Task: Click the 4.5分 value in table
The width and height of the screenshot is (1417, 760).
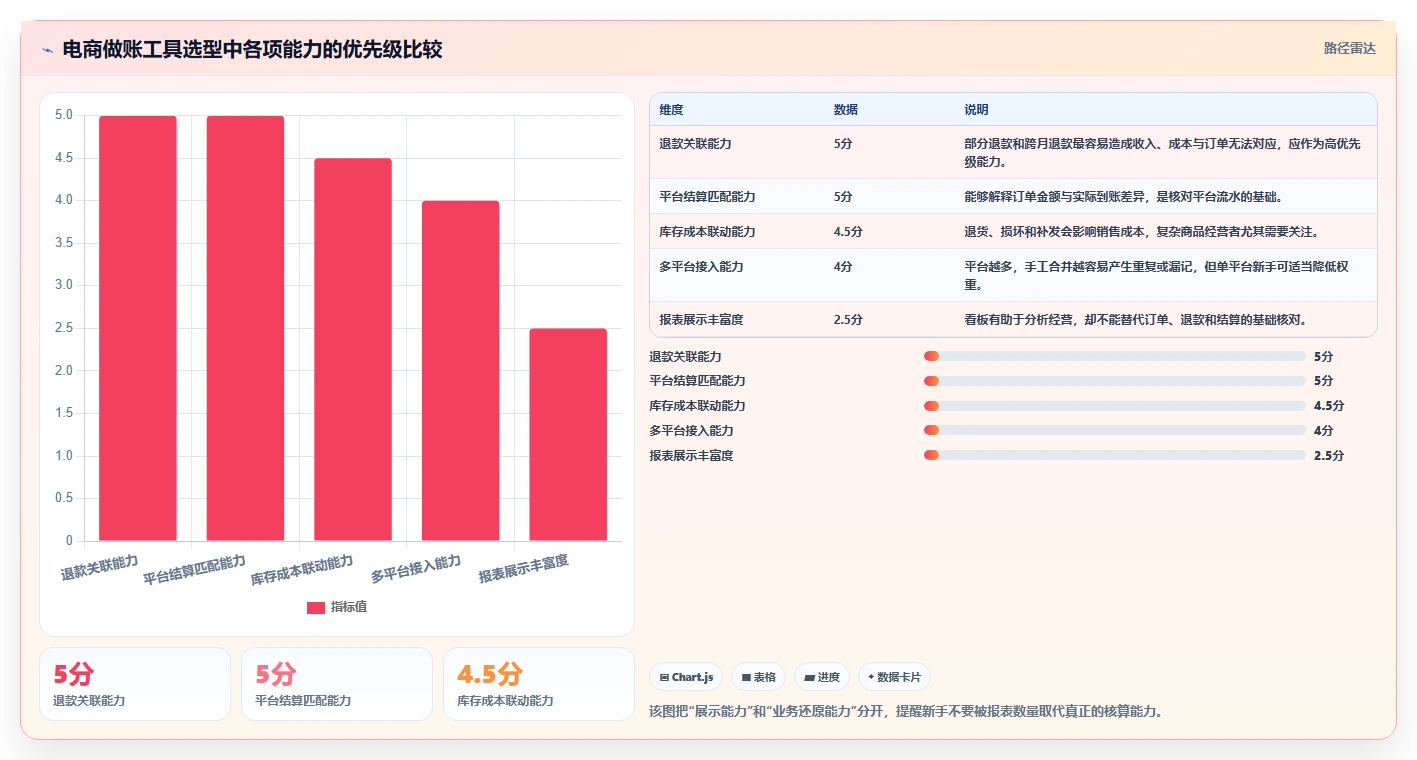Action: (x=848, y=232)
